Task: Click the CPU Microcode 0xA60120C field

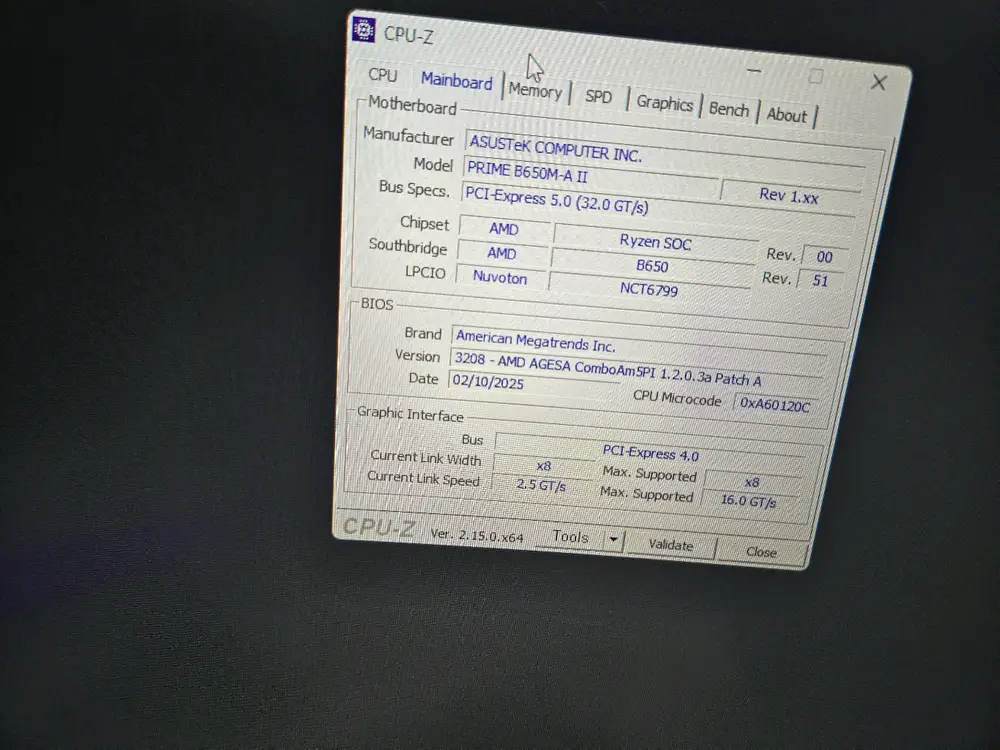Action: tap(775, 405)
